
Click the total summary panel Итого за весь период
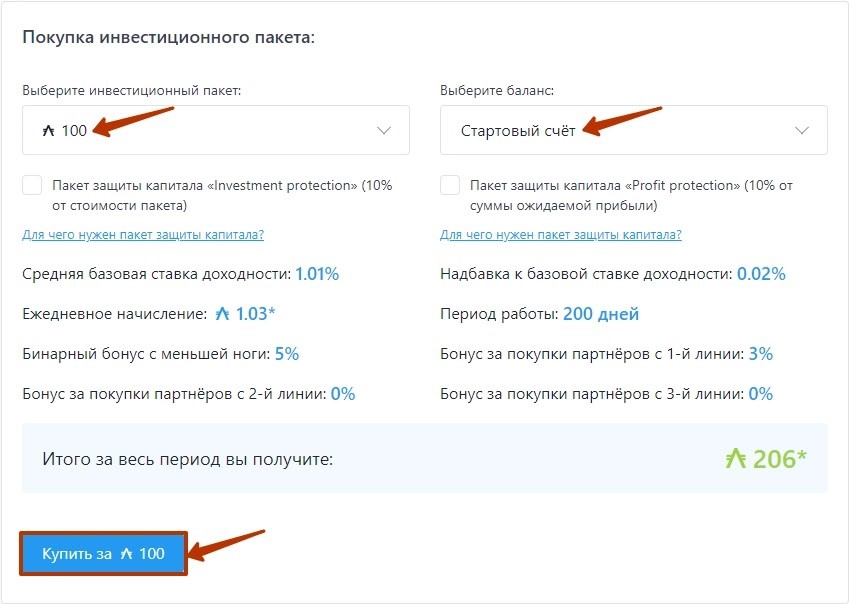[425, 458]
